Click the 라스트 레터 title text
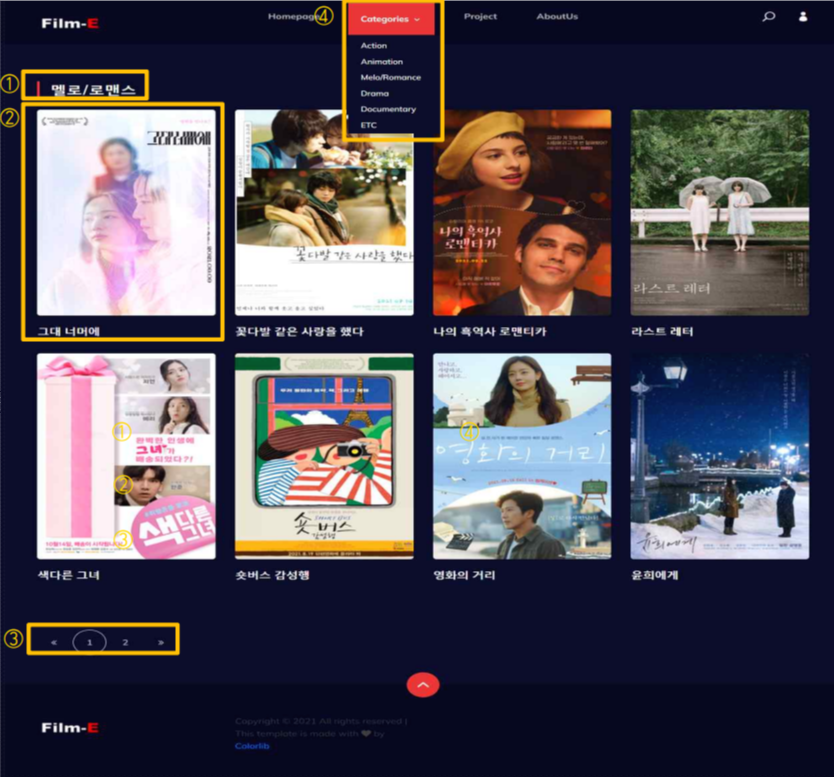The image size is (834, 777). click(662, 332)
